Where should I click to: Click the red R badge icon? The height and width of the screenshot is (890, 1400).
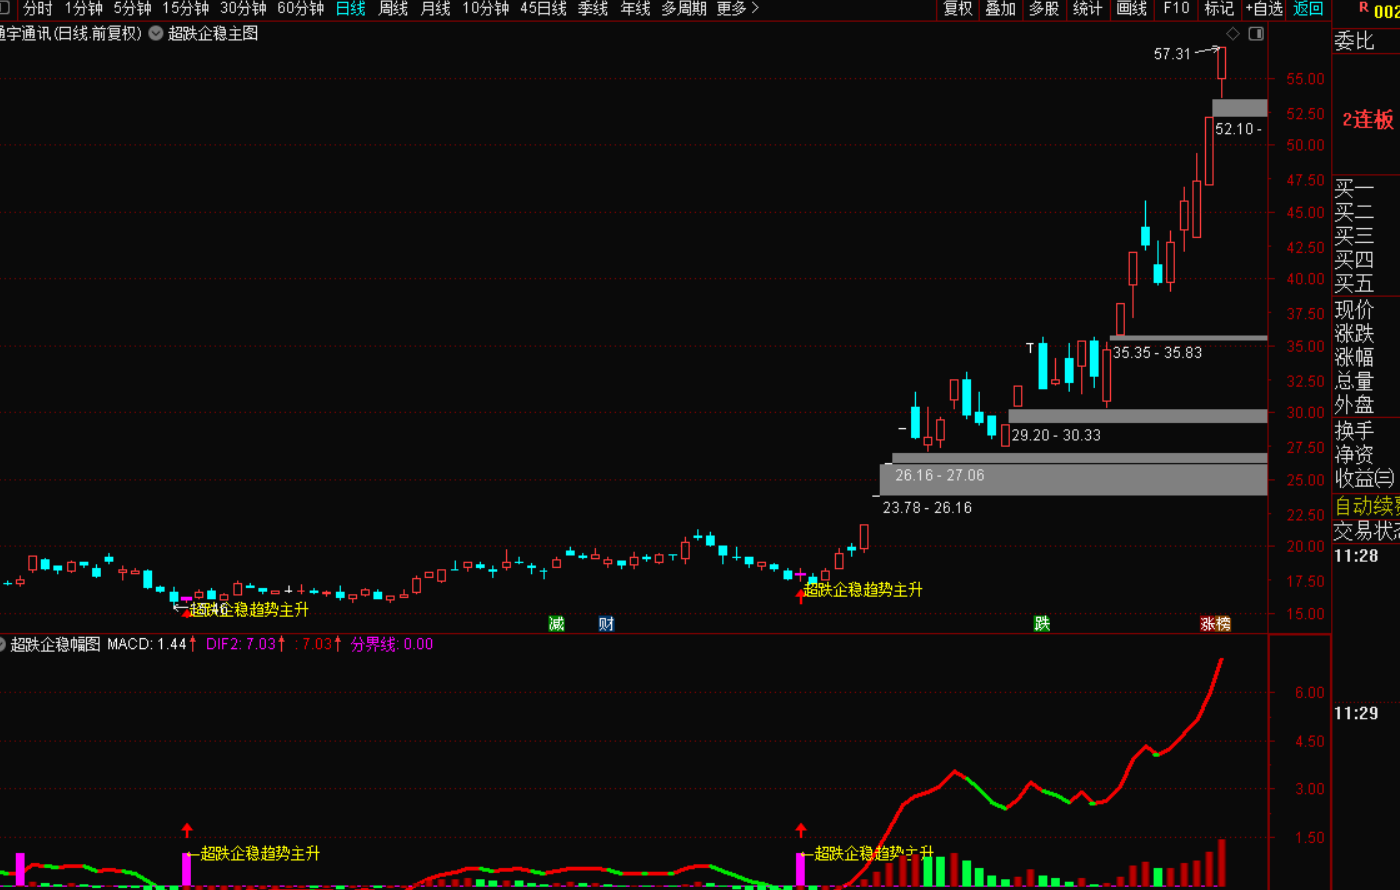[x=1363, y=8]
